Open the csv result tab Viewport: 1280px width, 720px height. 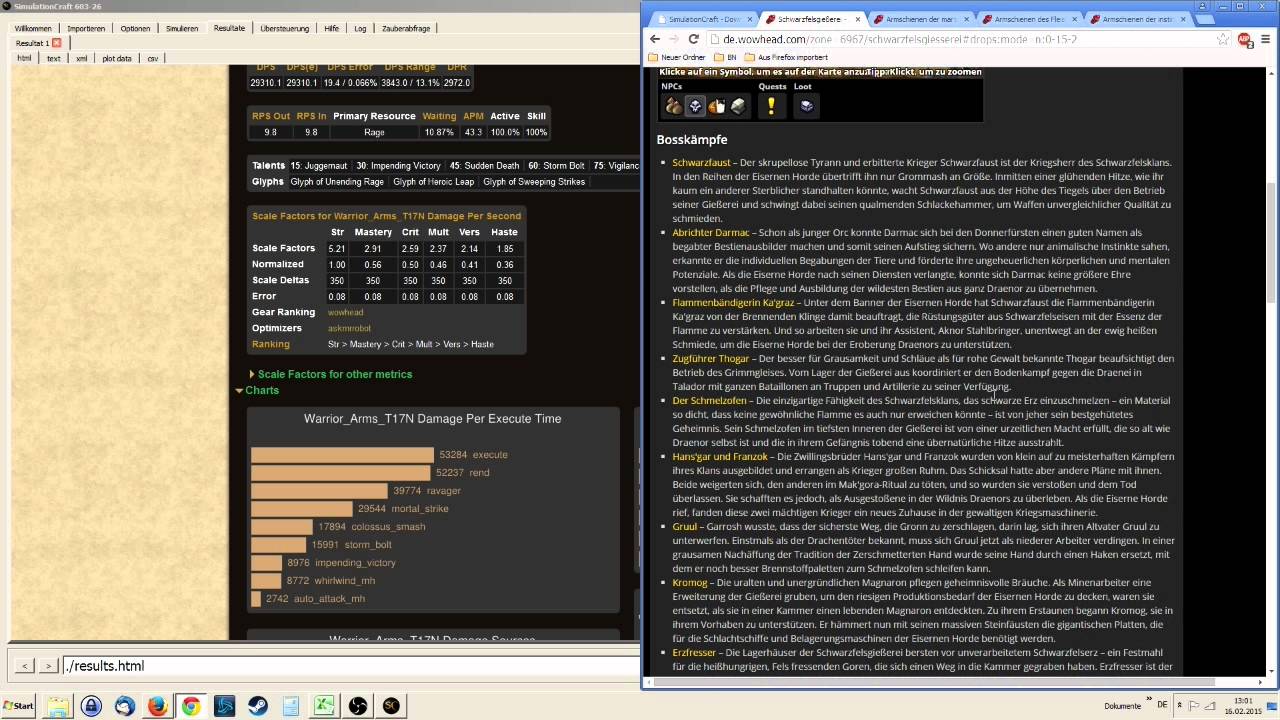click(152, 58)
